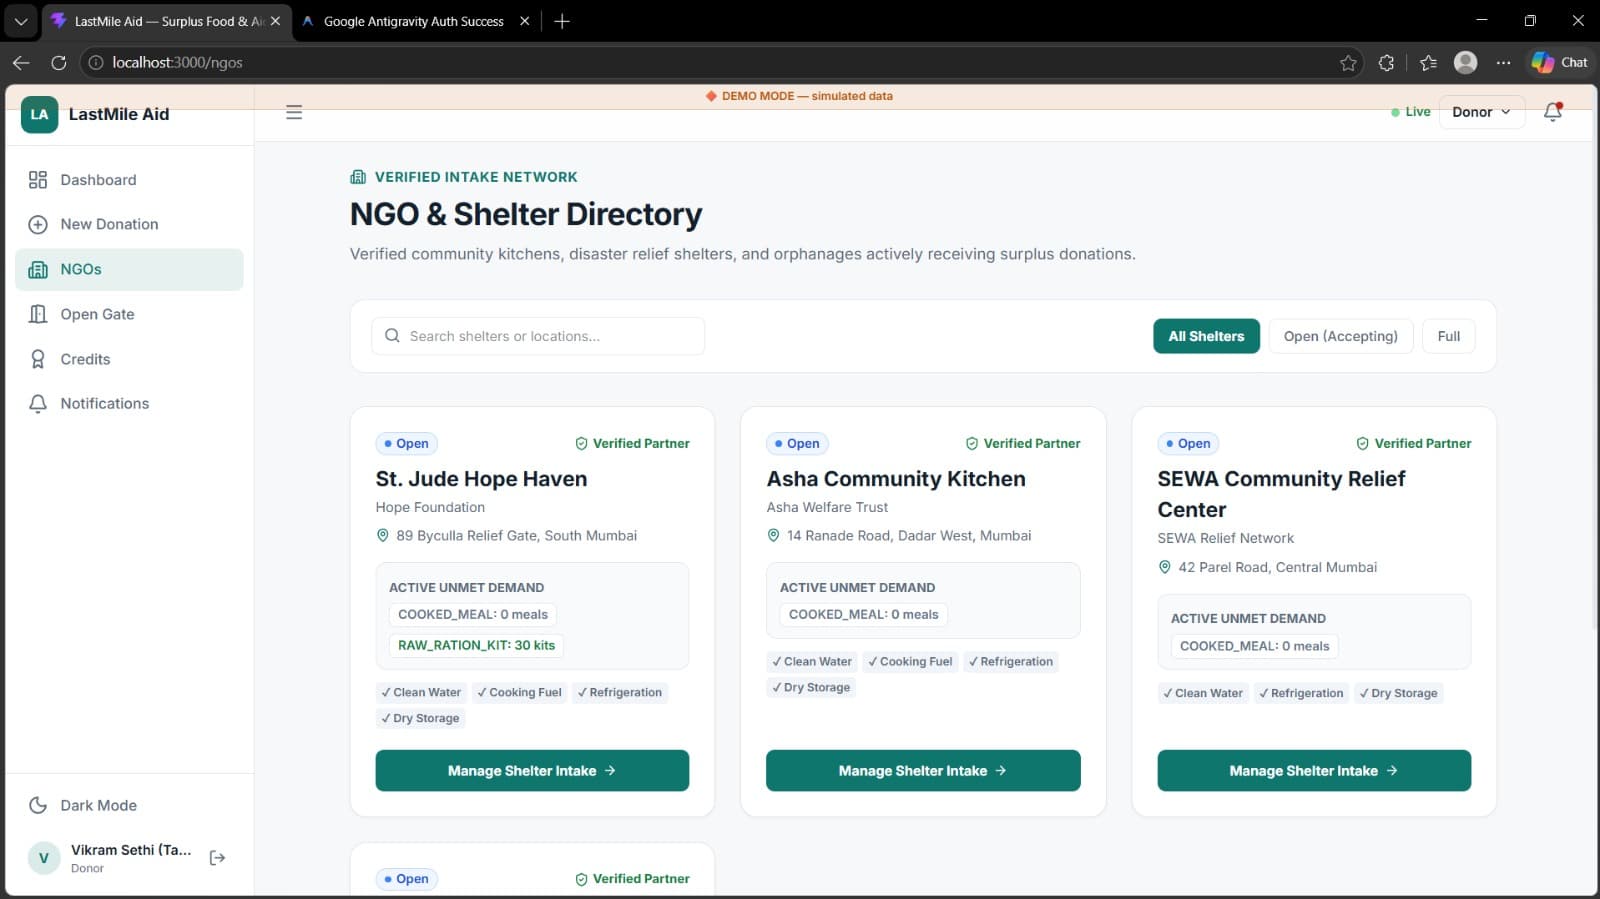Click the LastMile Aid LA logo
This screenshot has width=1600, height=899.
39,114
